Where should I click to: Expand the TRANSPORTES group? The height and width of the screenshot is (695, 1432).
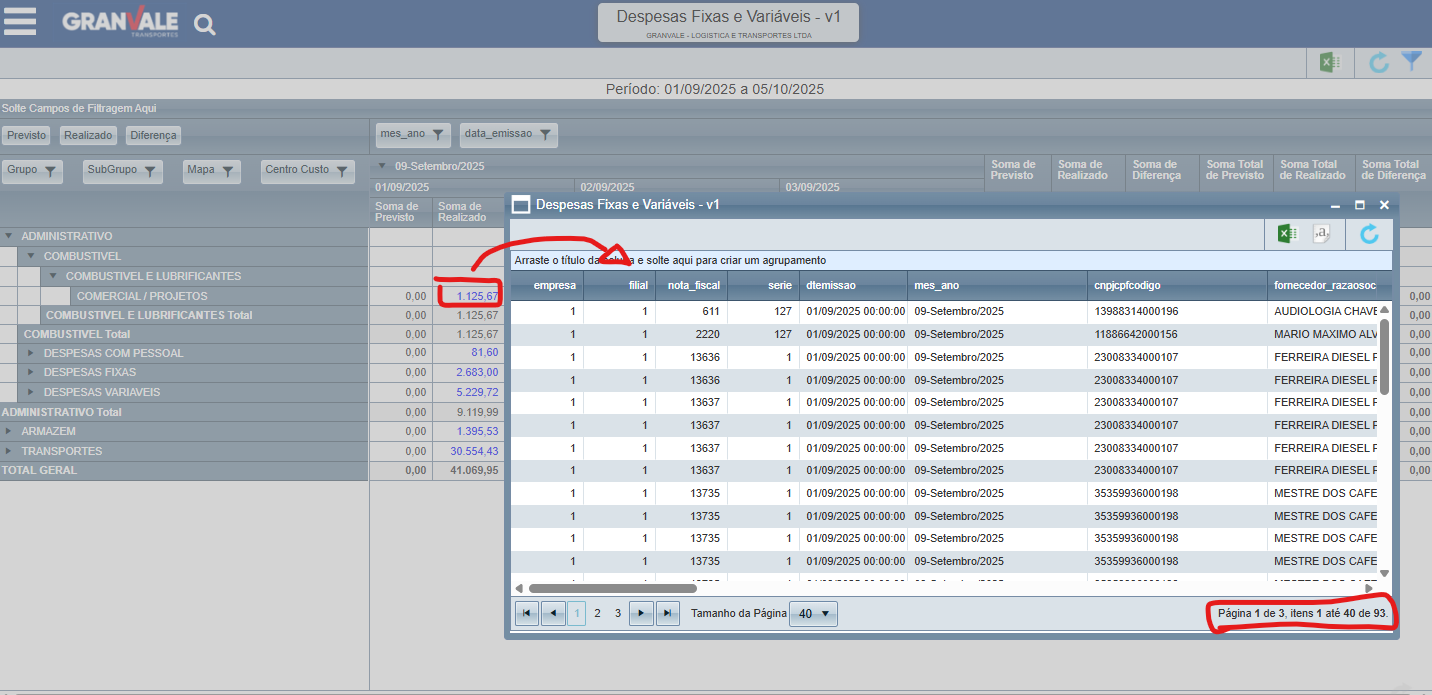[x=9, y=451]
